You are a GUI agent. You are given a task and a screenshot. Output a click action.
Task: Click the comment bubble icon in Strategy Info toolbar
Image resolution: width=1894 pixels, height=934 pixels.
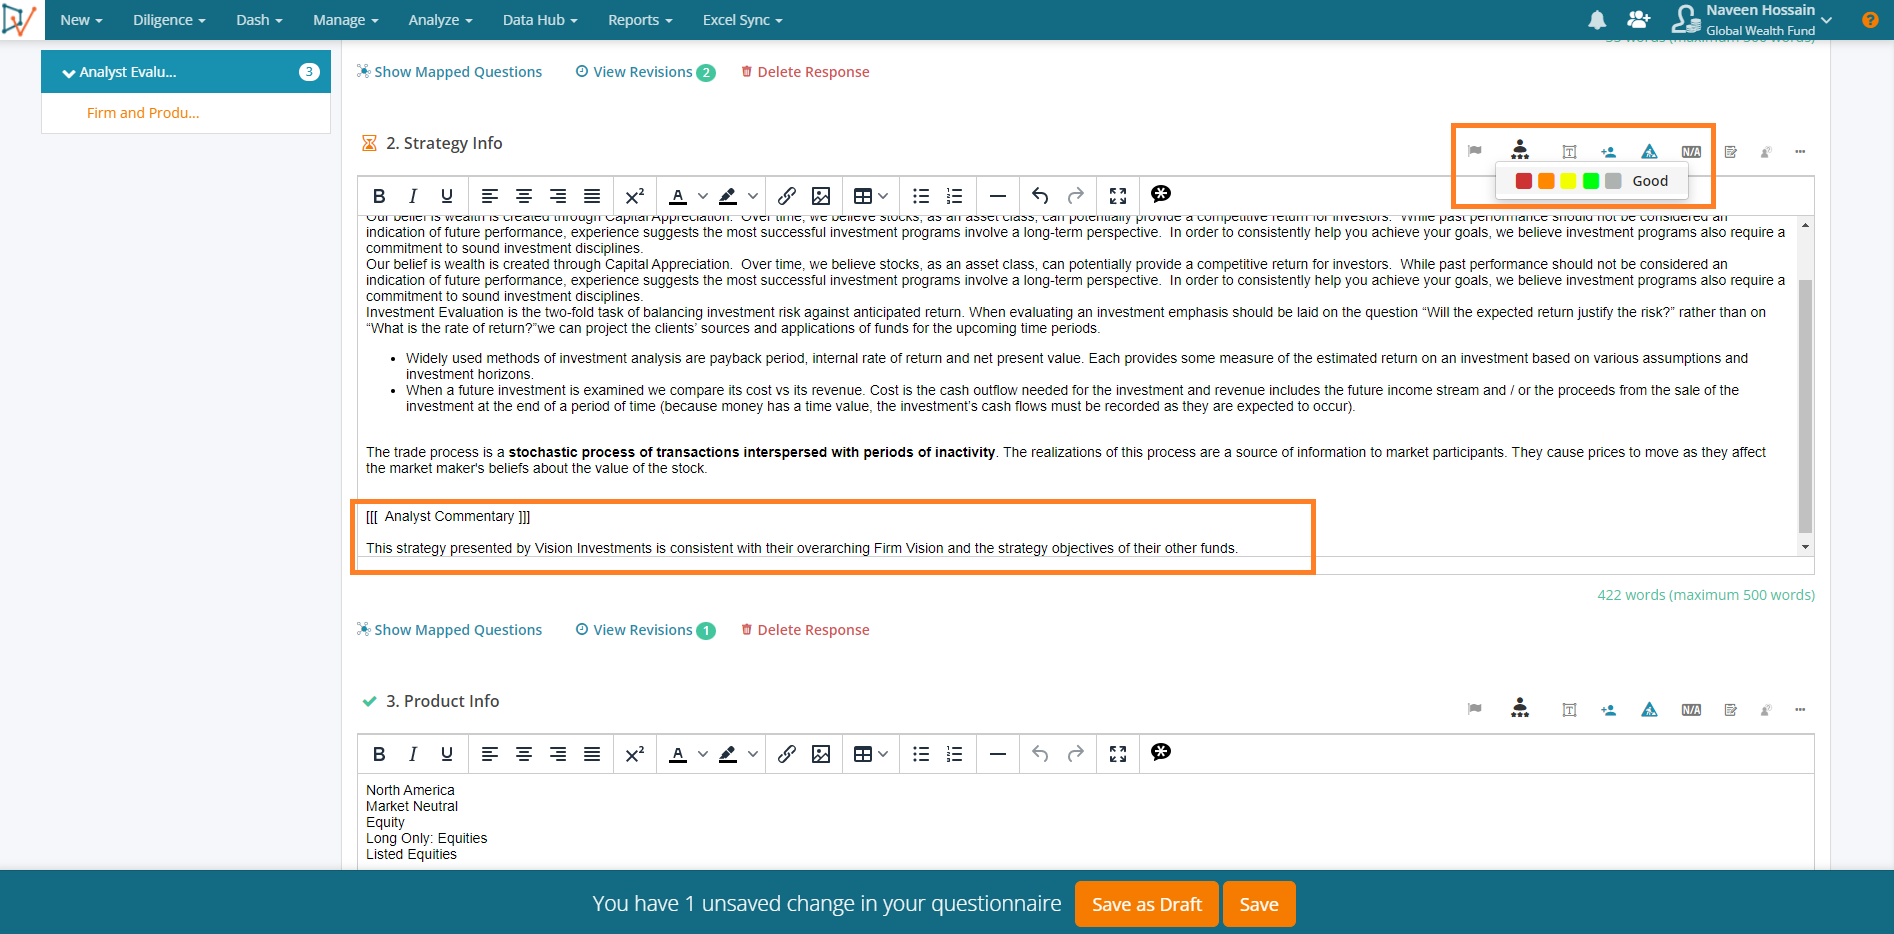[x=1161, y=194]
